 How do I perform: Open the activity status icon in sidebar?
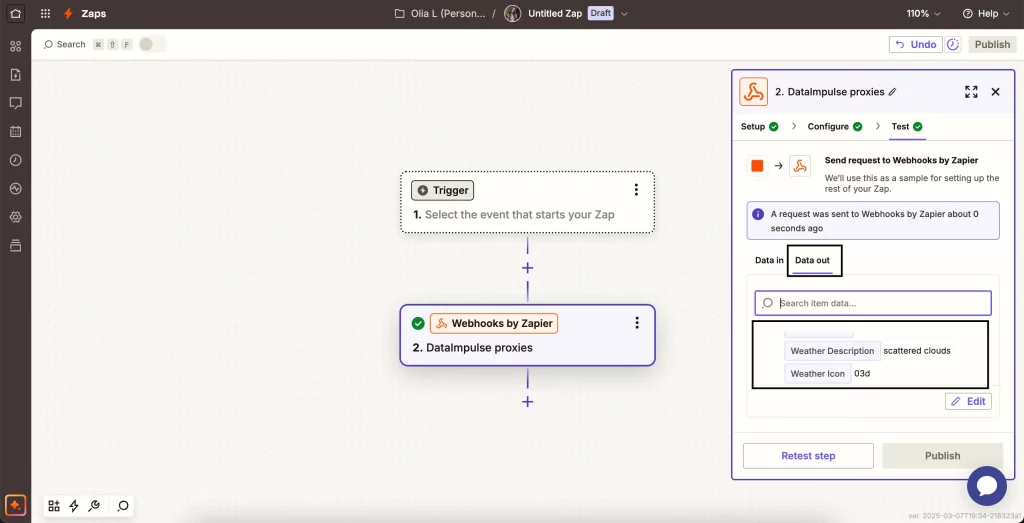(x=16, y=188)
